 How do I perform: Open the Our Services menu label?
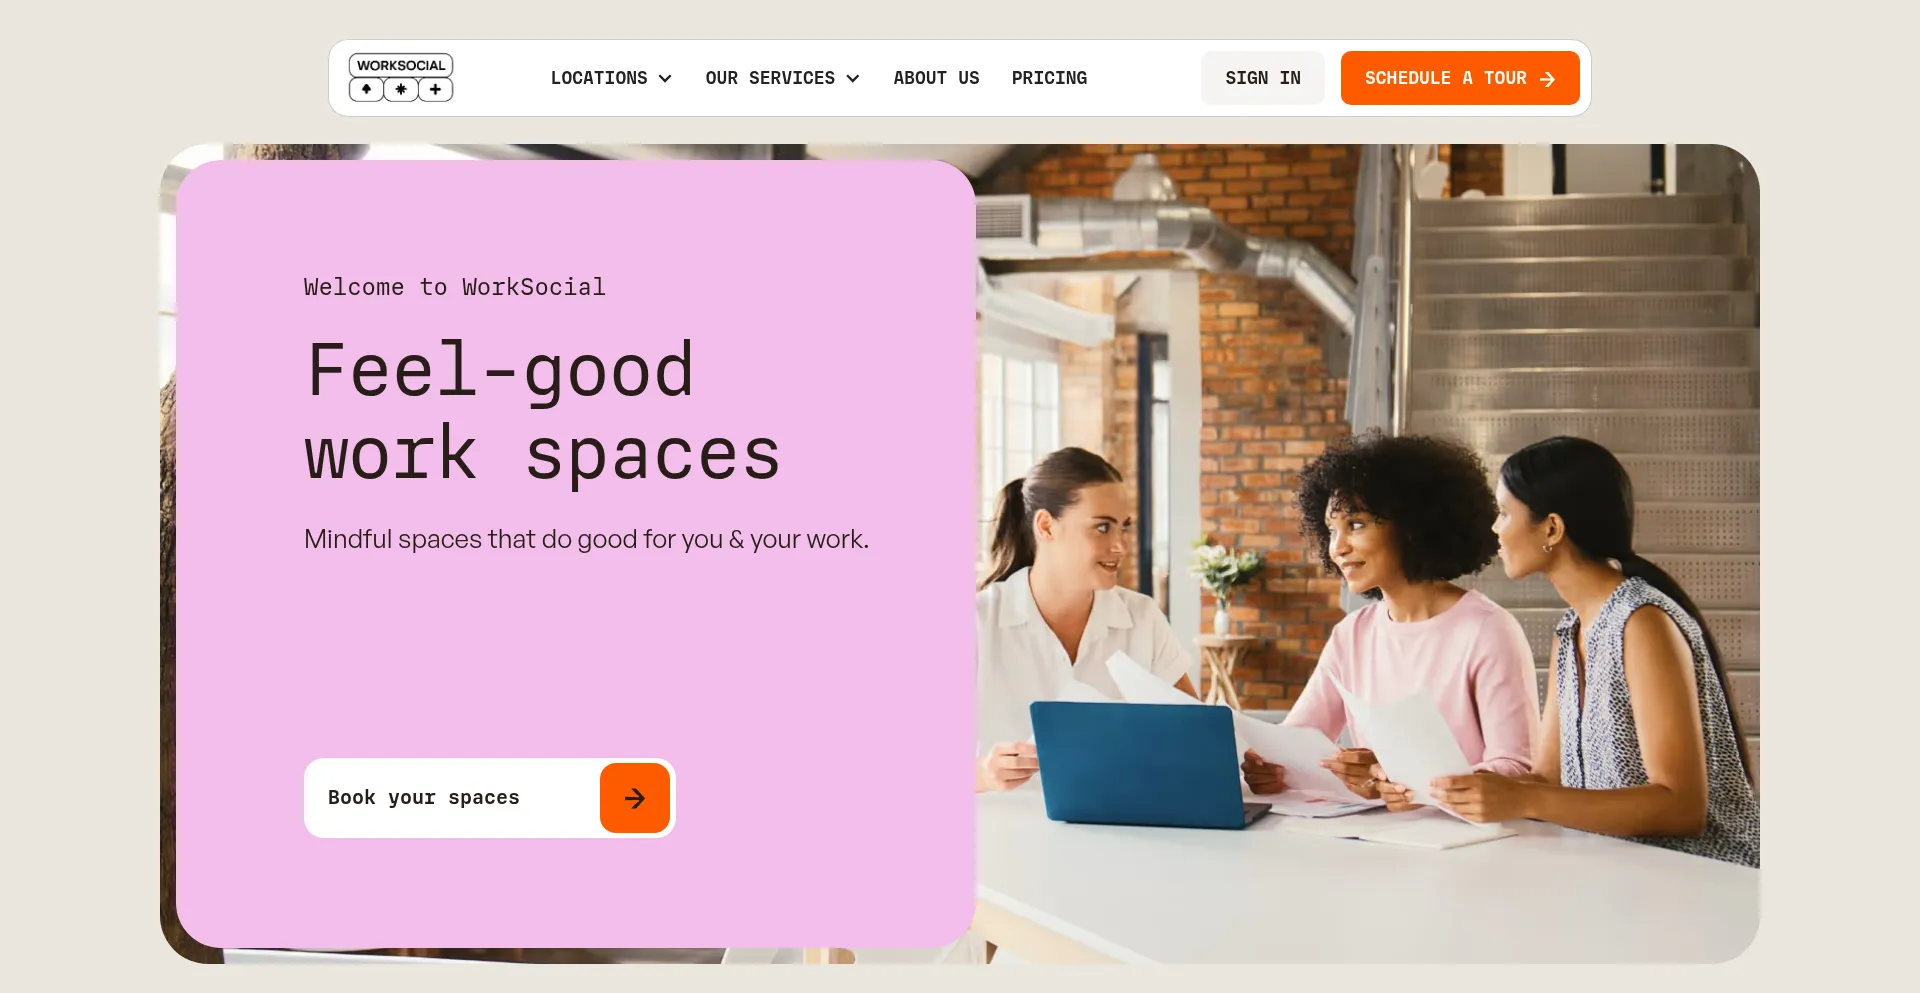click(x=770, y=78)
